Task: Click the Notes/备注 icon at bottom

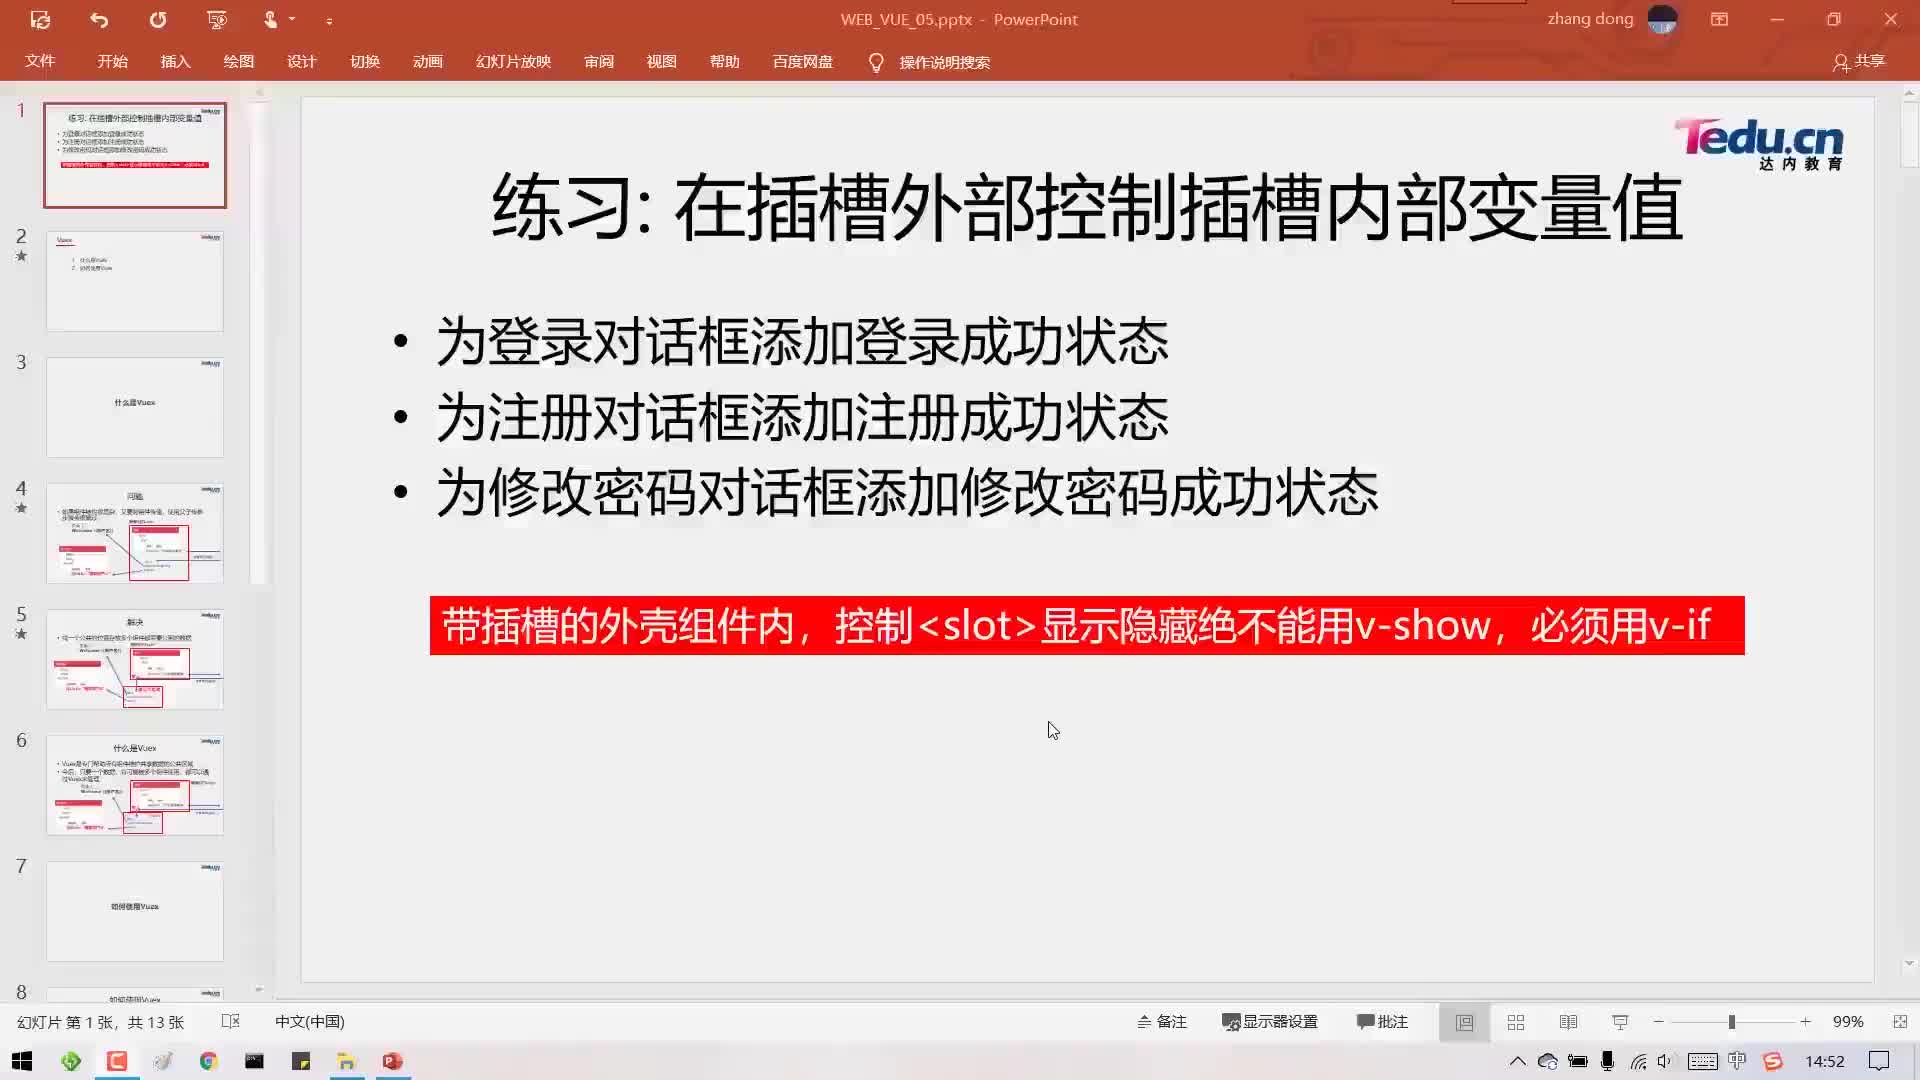Action: (1160, 1022)
